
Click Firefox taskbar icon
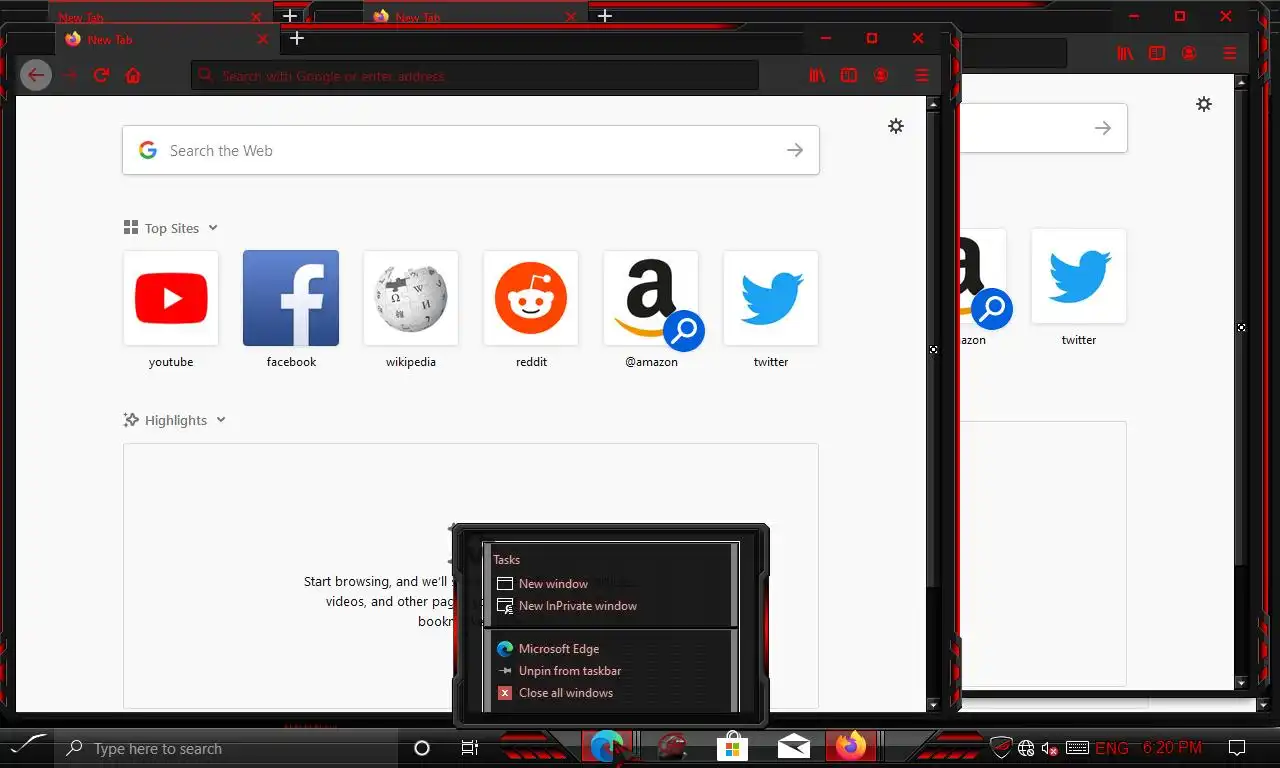(852, 747)
